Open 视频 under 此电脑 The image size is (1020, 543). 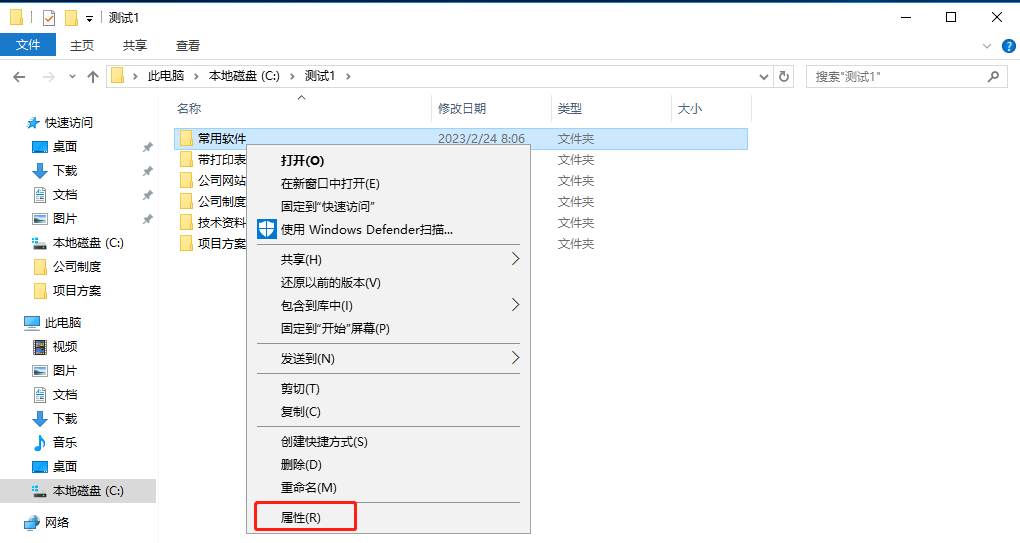(x=65, y=347)
